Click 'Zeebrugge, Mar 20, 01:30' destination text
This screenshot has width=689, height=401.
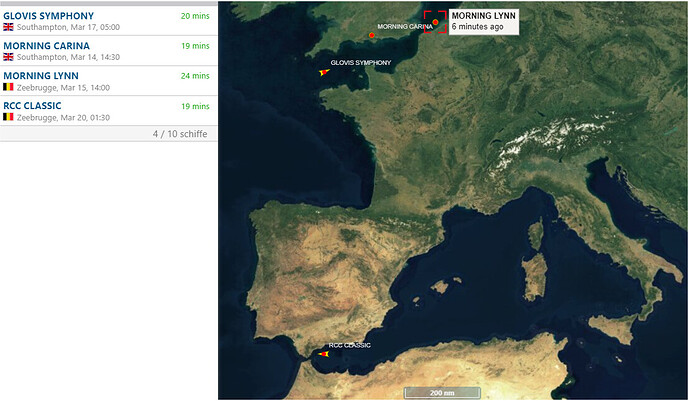(x=63, y=117)
